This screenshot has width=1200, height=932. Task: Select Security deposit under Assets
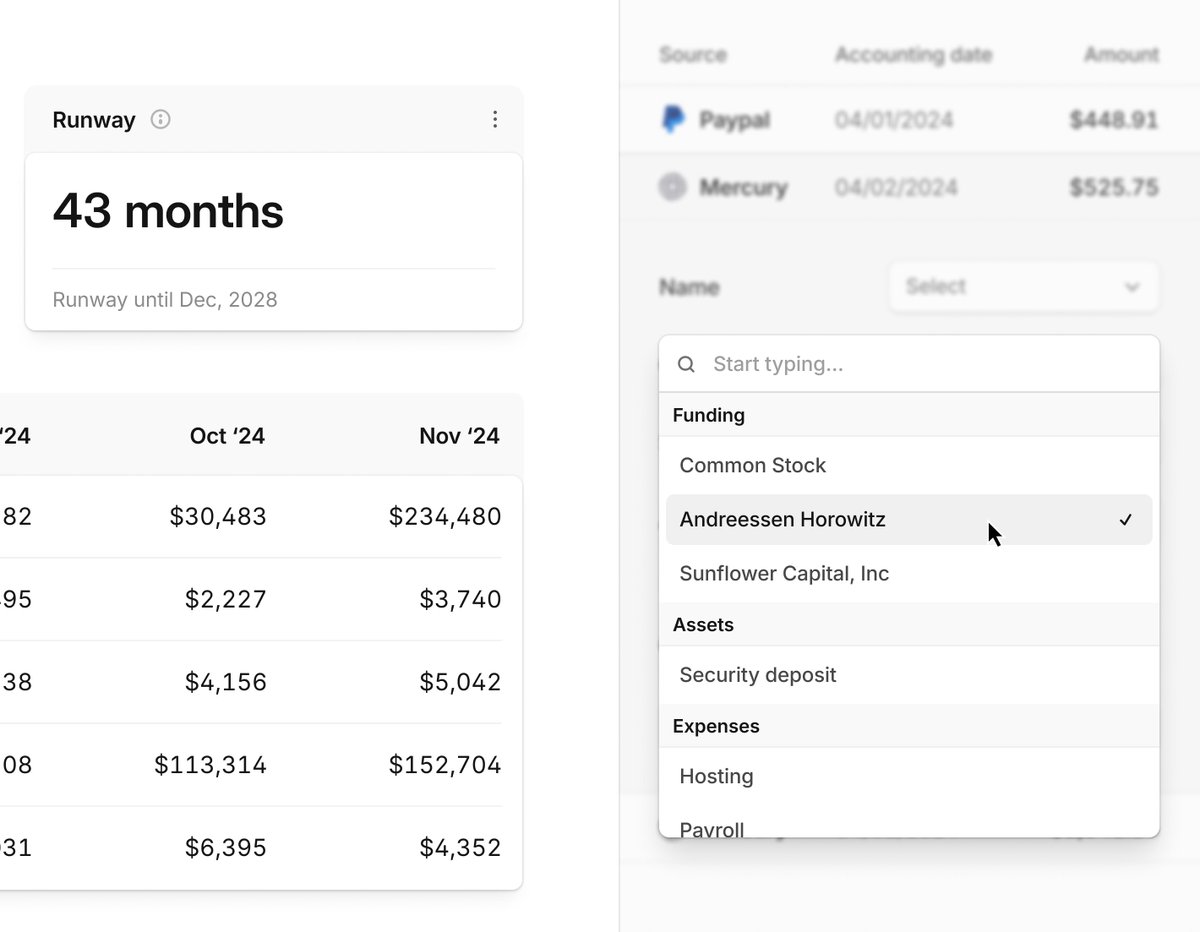[x=909, y=675]
